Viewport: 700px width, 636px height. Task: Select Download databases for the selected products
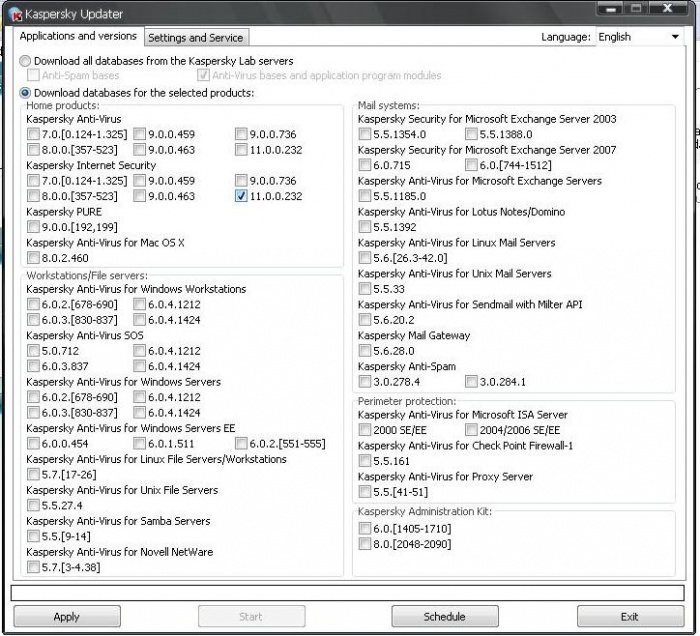[x=25, y=93]
